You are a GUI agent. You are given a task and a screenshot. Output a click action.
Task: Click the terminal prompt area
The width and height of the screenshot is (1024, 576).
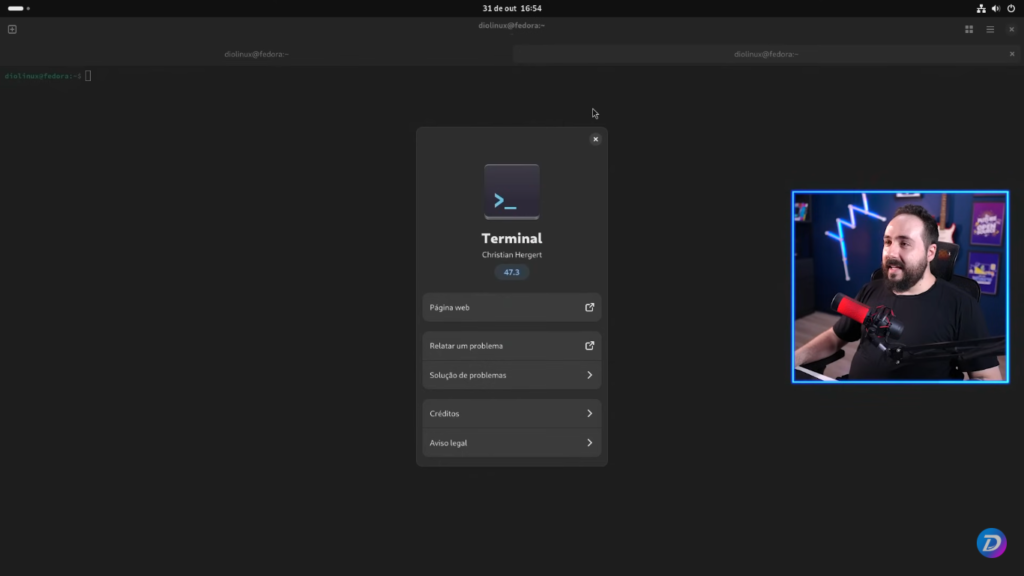pyautogui.click(x=48, y=76)
